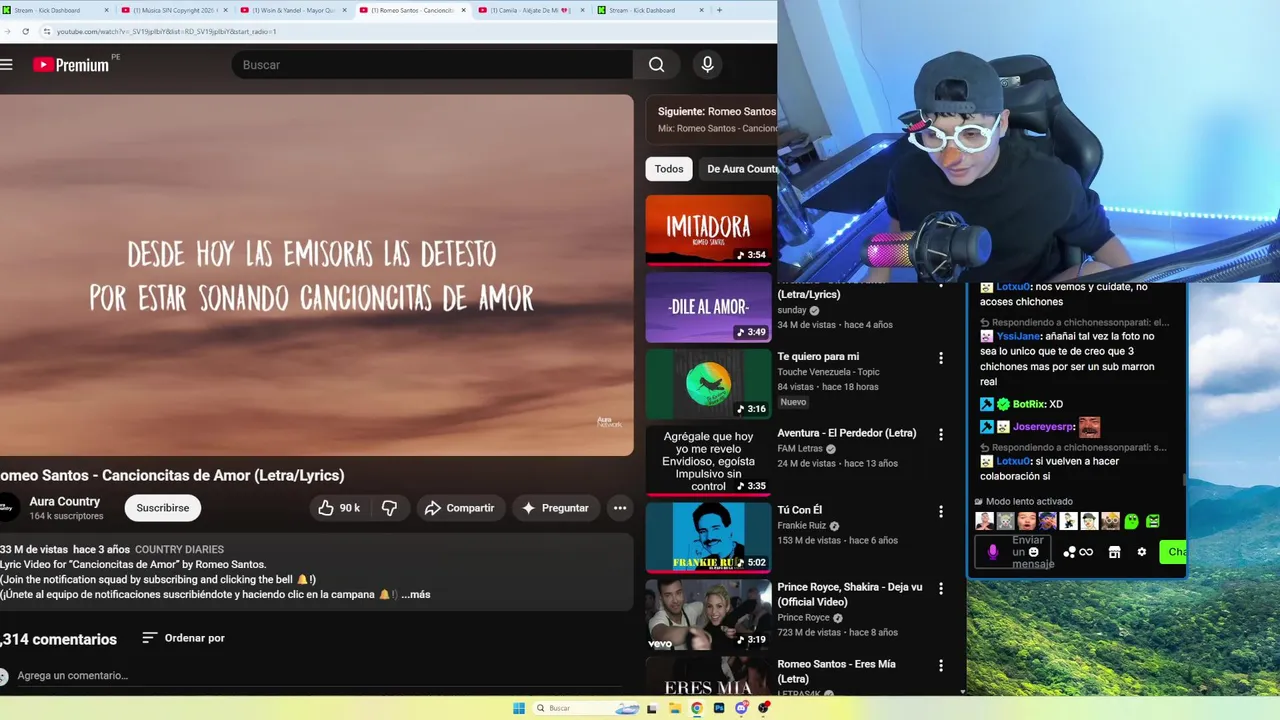Select the Todos filter chip
The height and width of the screenshot is (720, 1280).
point(669,169)
